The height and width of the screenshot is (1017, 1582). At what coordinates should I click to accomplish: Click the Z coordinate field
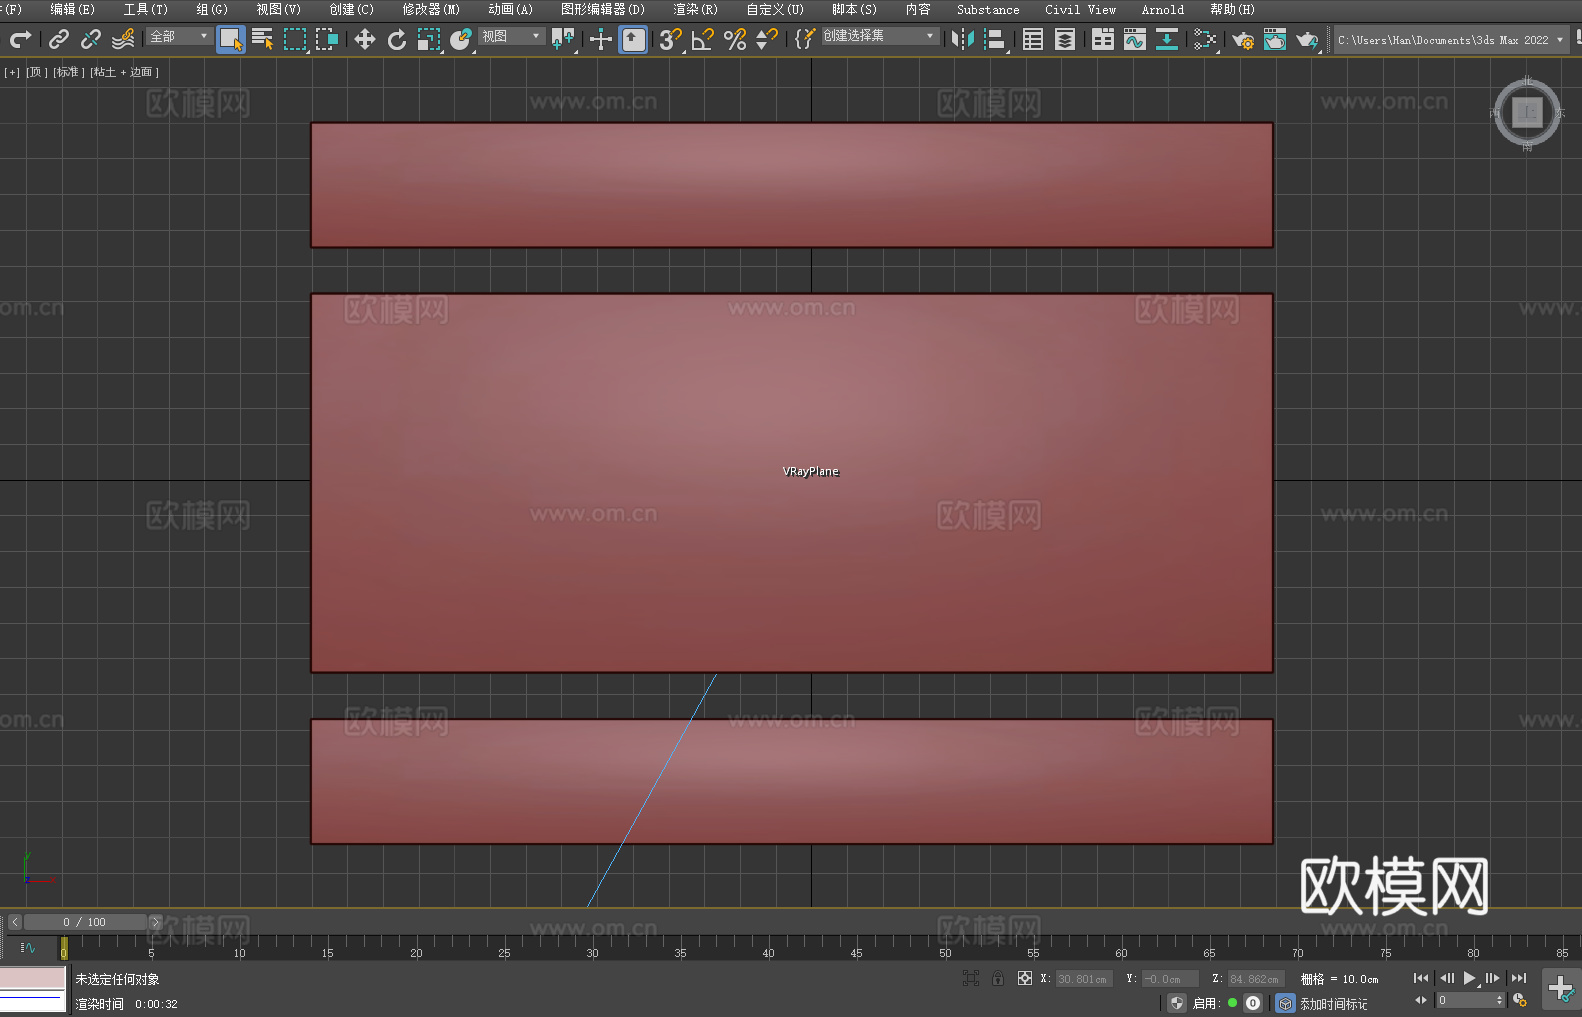pos(1255,979)
